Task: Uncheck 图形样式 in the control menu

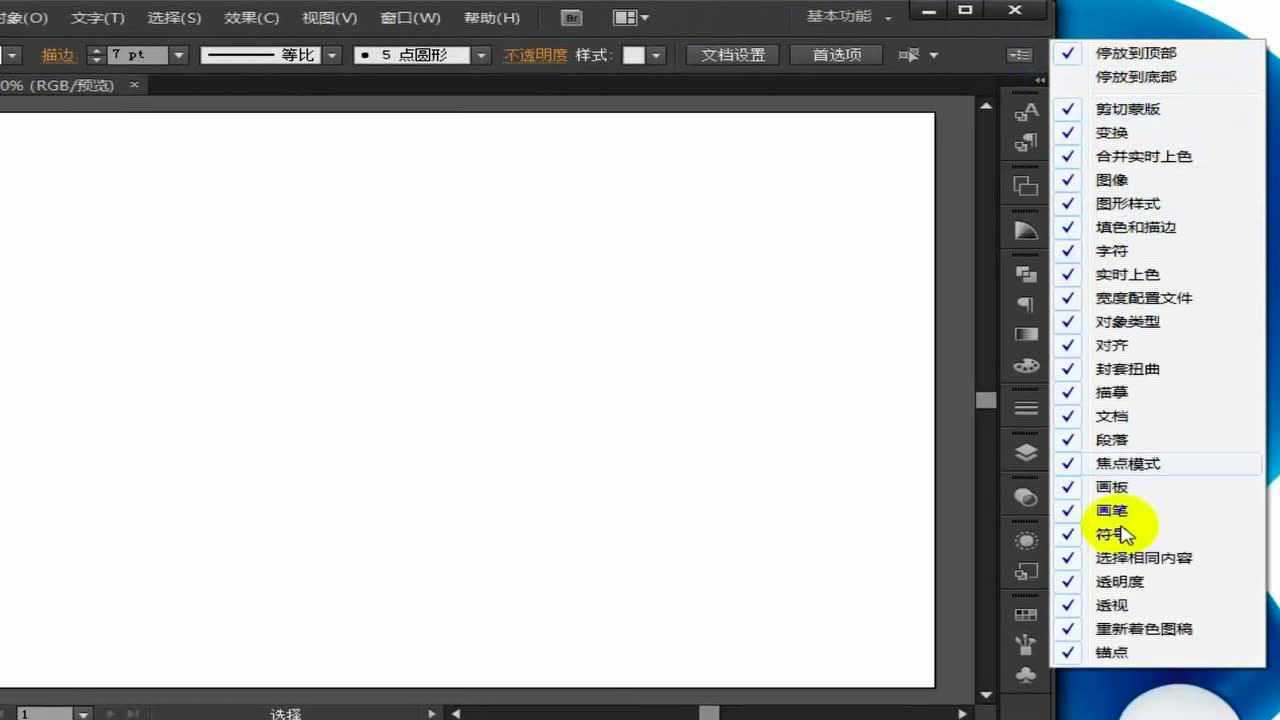Action: pos(1160,204)
